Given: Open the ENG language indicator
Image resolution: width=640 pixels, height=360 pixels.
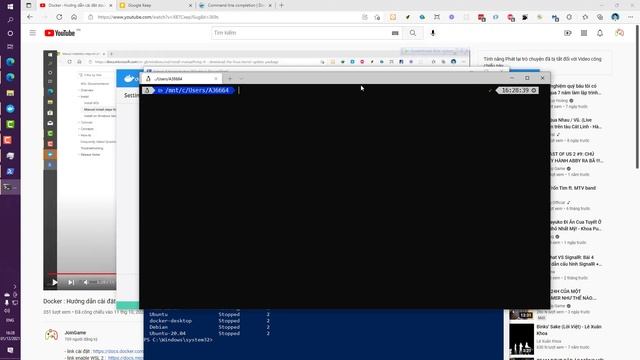Looking at the screenshot, I should (10, 320).
